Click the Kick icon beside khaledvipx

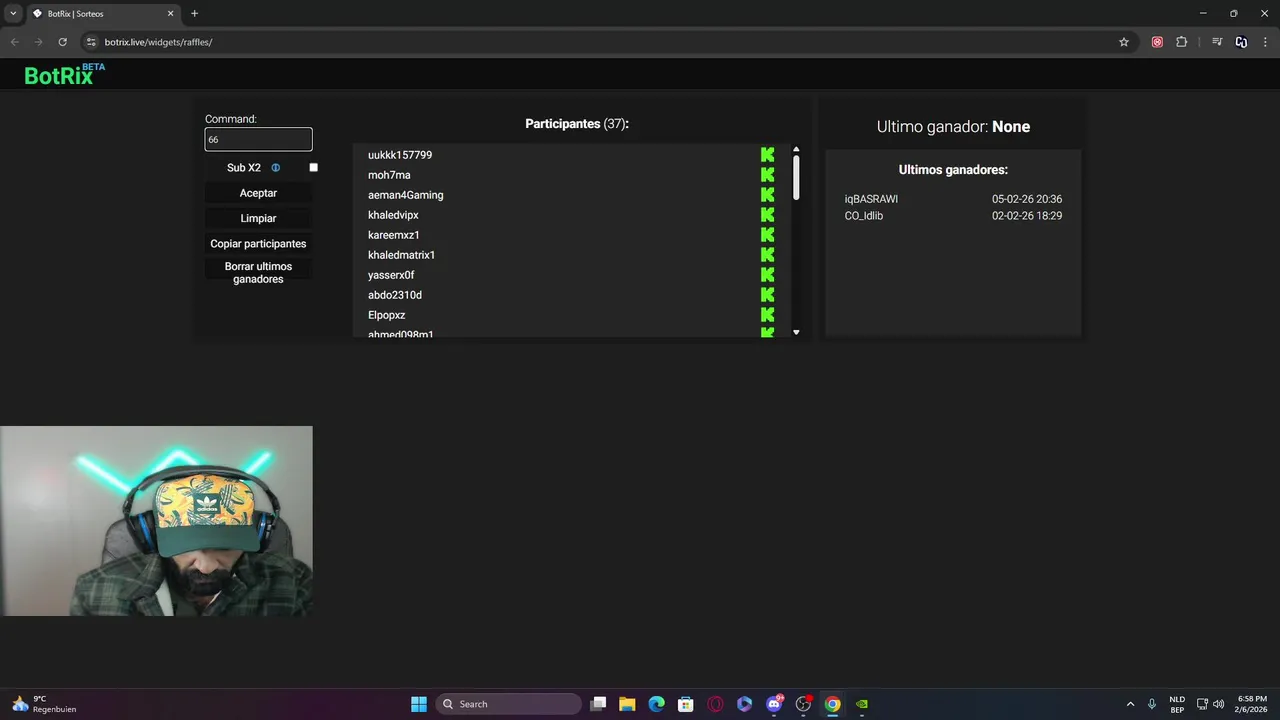(767, 215)
